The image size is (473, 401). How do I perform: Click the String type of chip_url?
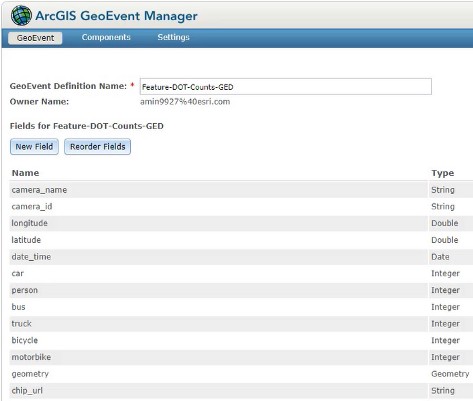443,391
